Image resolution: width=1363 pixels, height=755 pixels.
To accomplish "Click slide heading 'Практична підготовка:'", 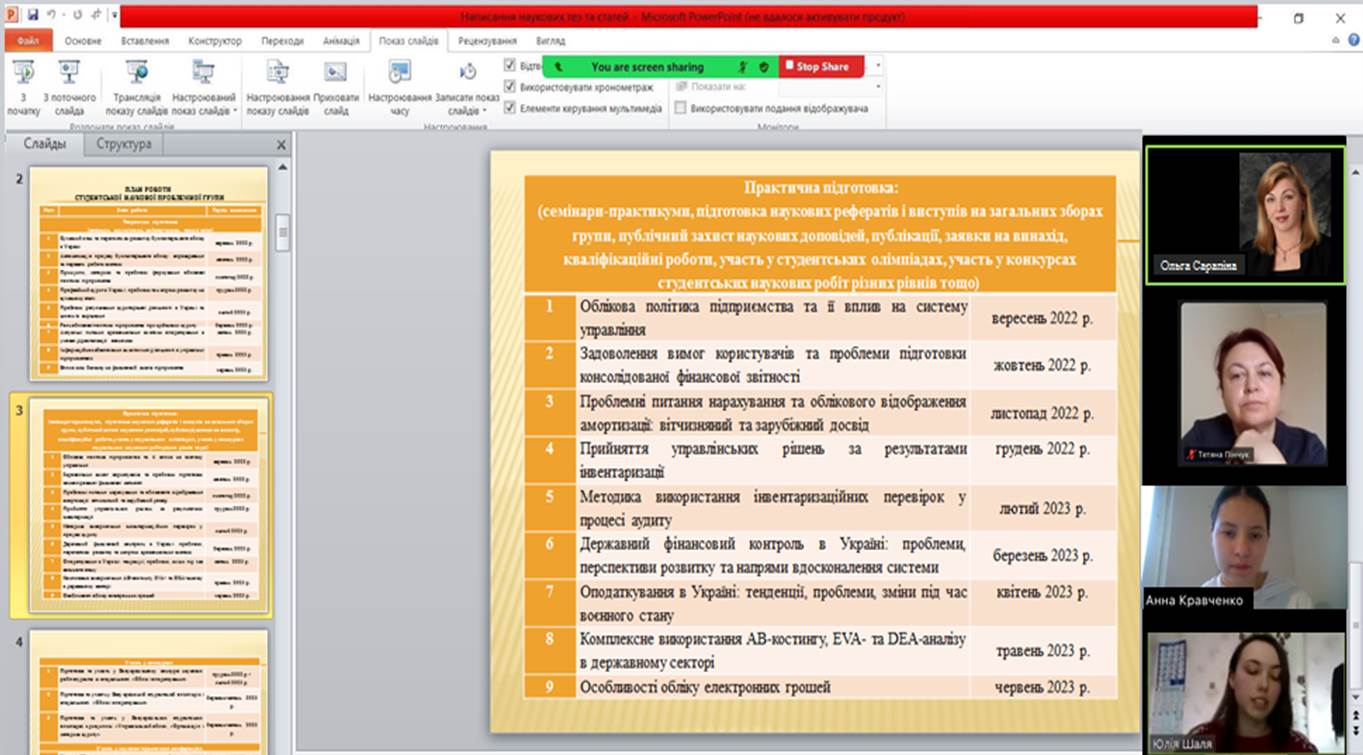I will [820, 187].
